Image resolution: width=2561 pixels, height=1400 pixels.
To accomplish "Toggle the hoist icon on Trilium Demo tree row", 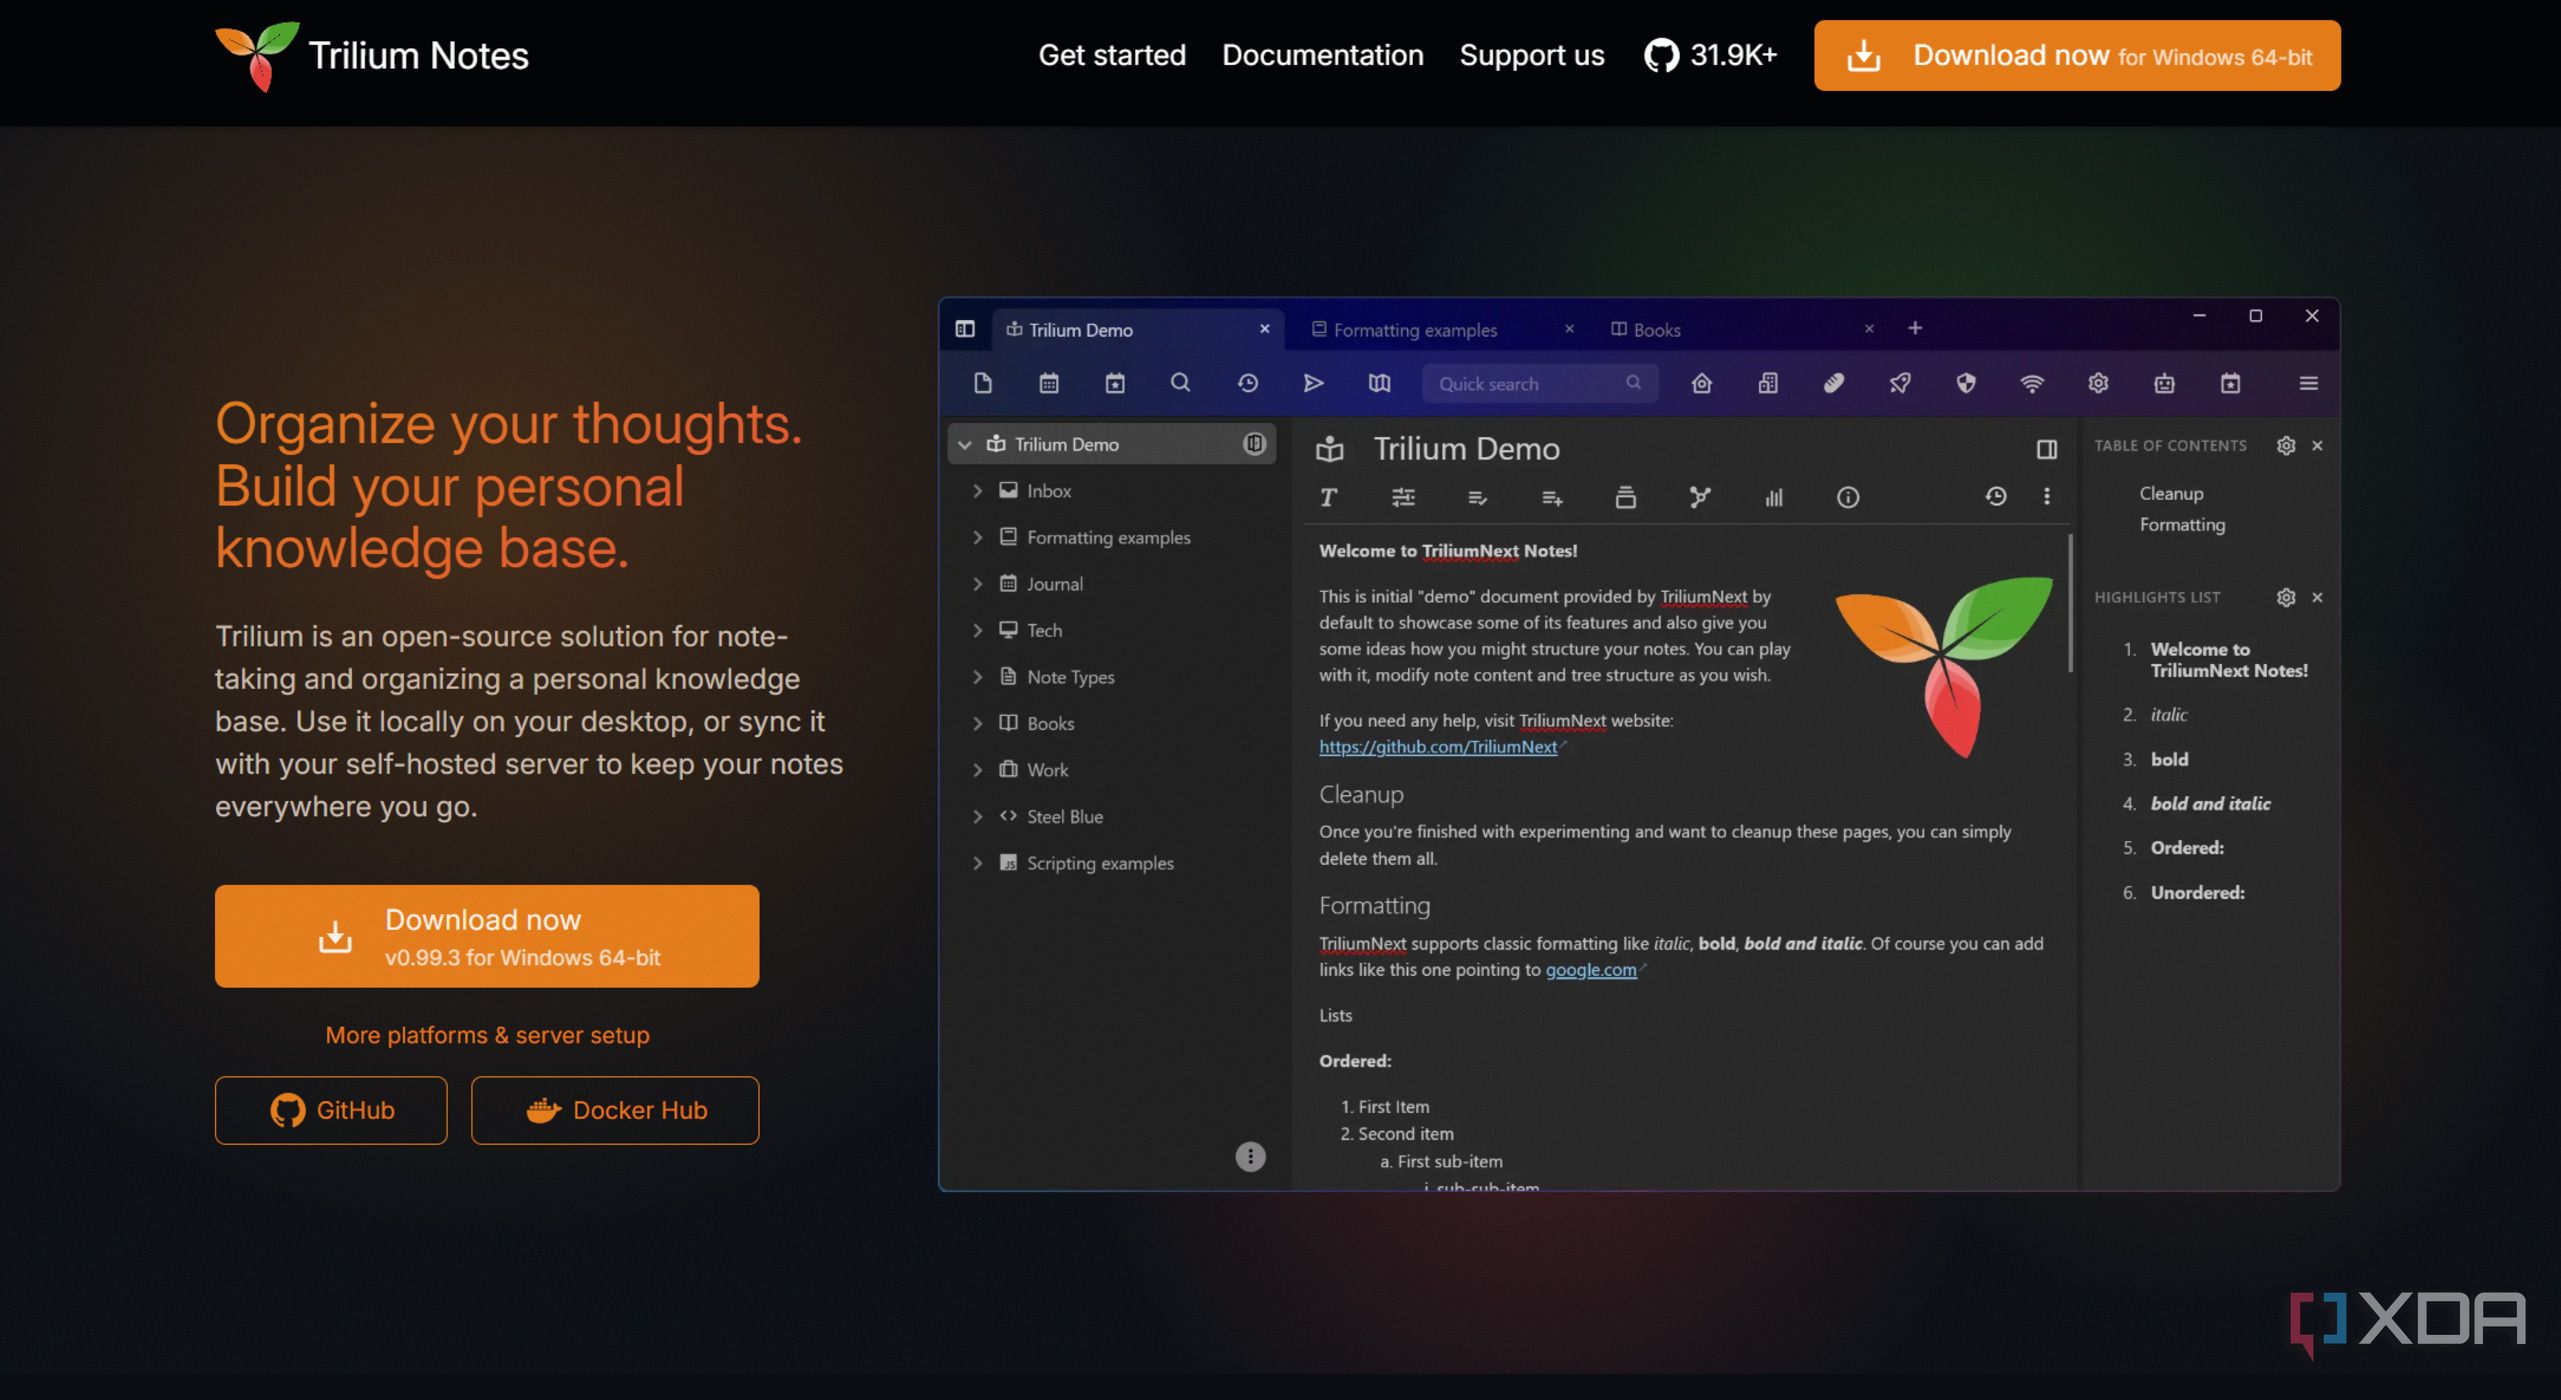I will pyautogui.click(x=1253, y=443).
